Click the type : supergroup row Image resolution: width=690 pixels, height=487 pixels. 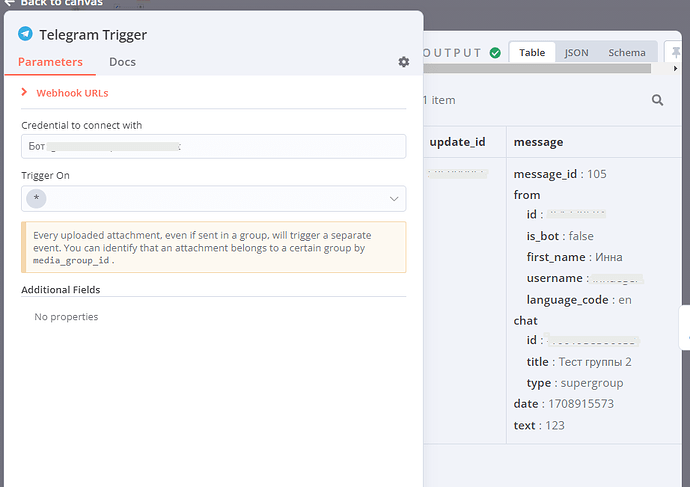(x=575, y=383)
